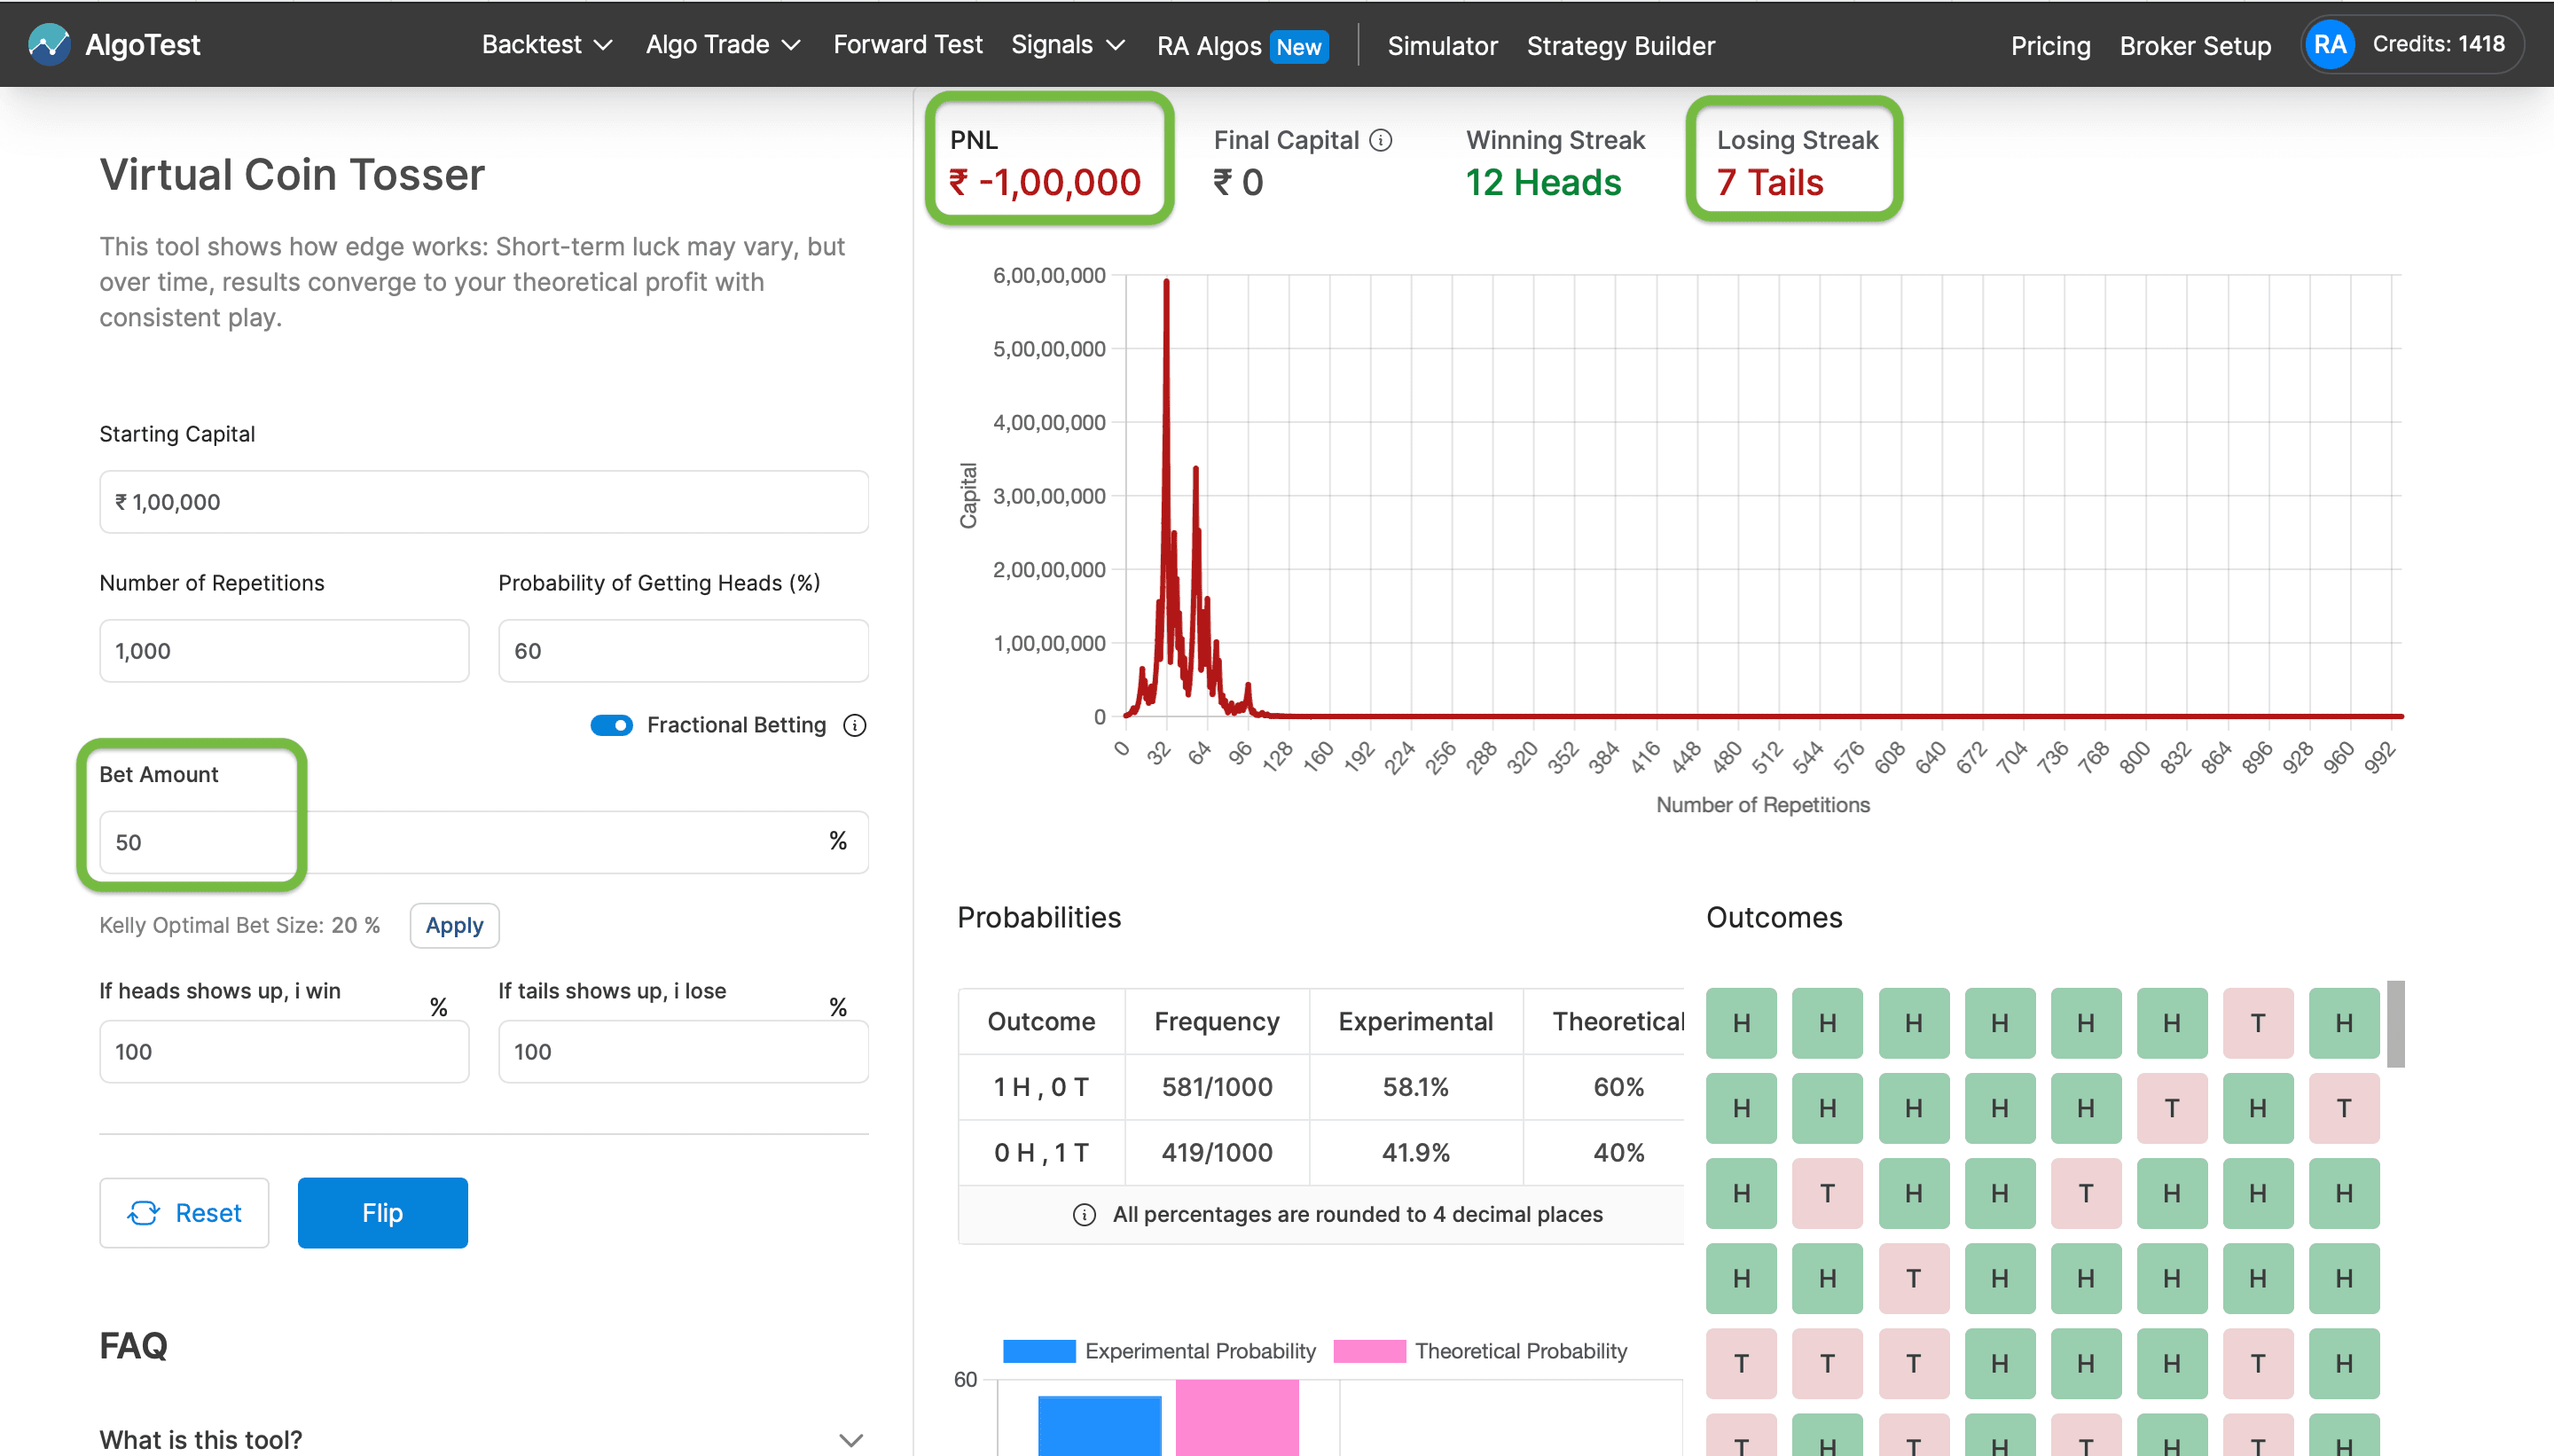The height and width of the screenshot is (1456, 2554).
Task: Open the Algo Trade dropdown menu
Action: pyautogui.click(x=722, y=45)
